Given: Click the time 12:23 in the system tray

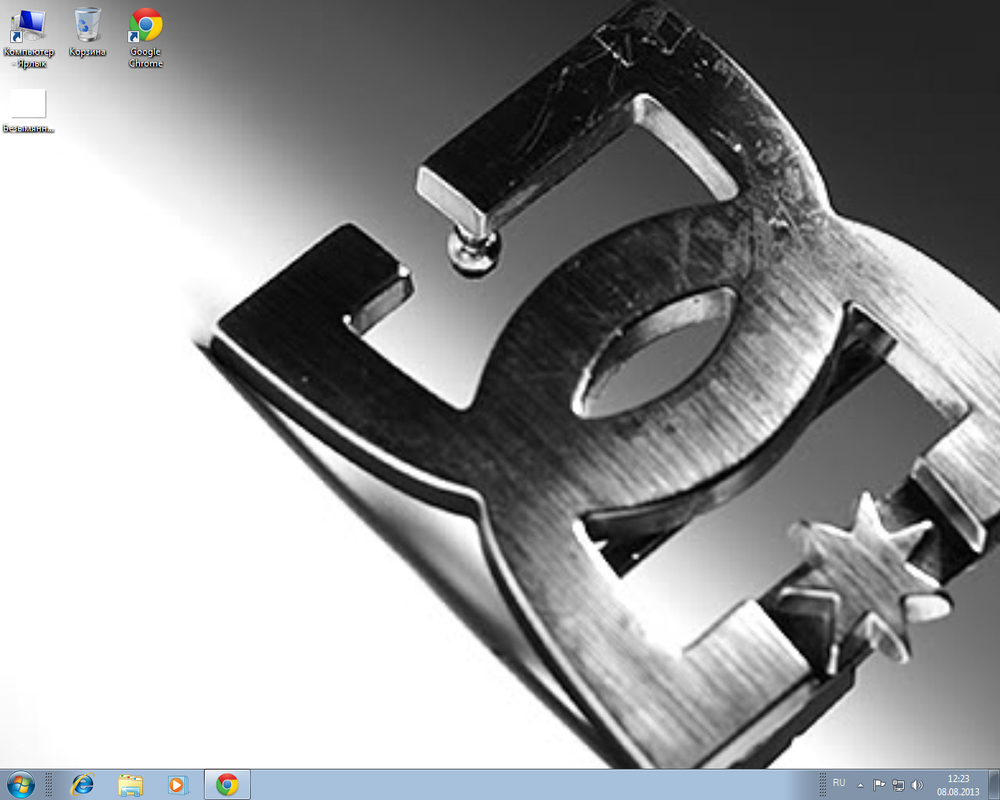Looking at the screenshot, I should pos(959,778).
